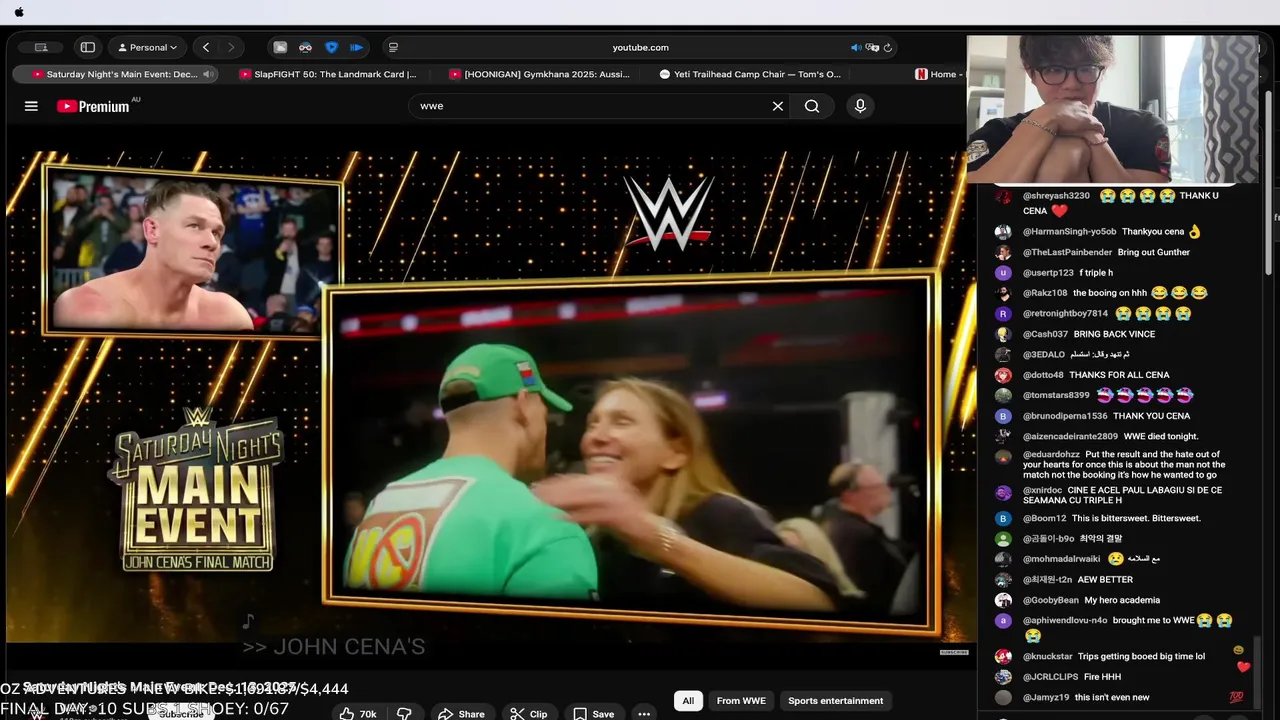The image size is (1280, 720).
Task: Click the youtube.com address bar
Action: click(640, 47)
